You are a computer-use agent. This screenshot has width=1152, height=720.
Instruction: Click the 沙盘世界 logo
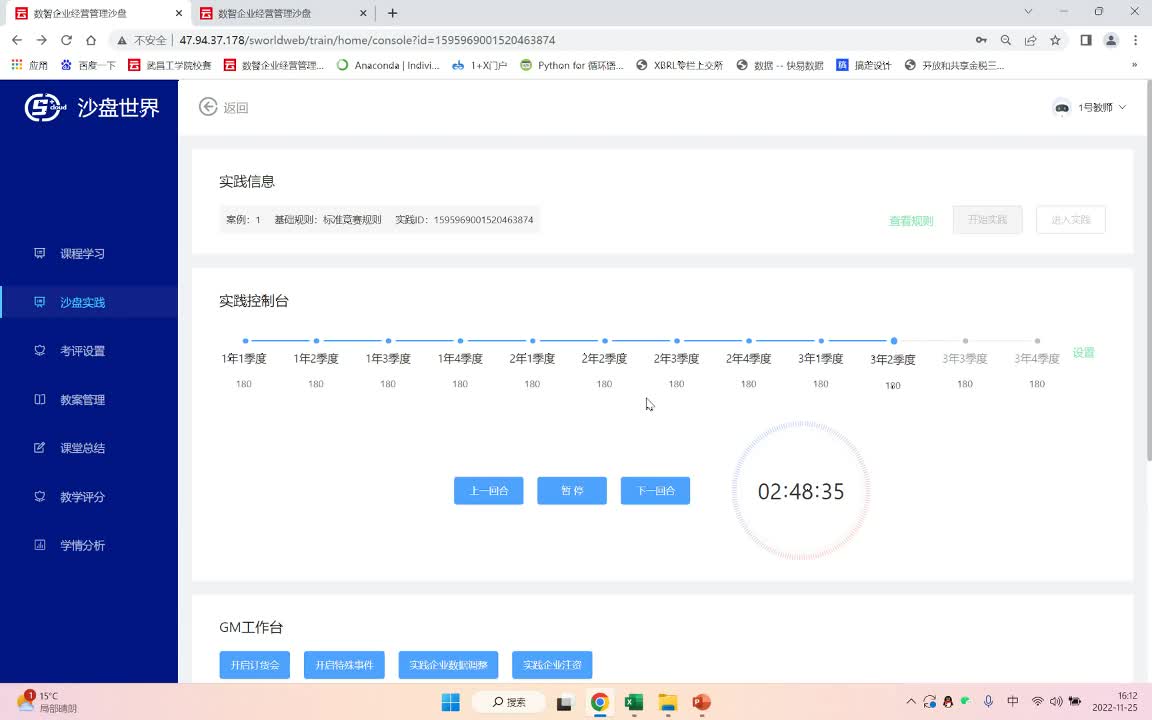[x=92, y=107]
